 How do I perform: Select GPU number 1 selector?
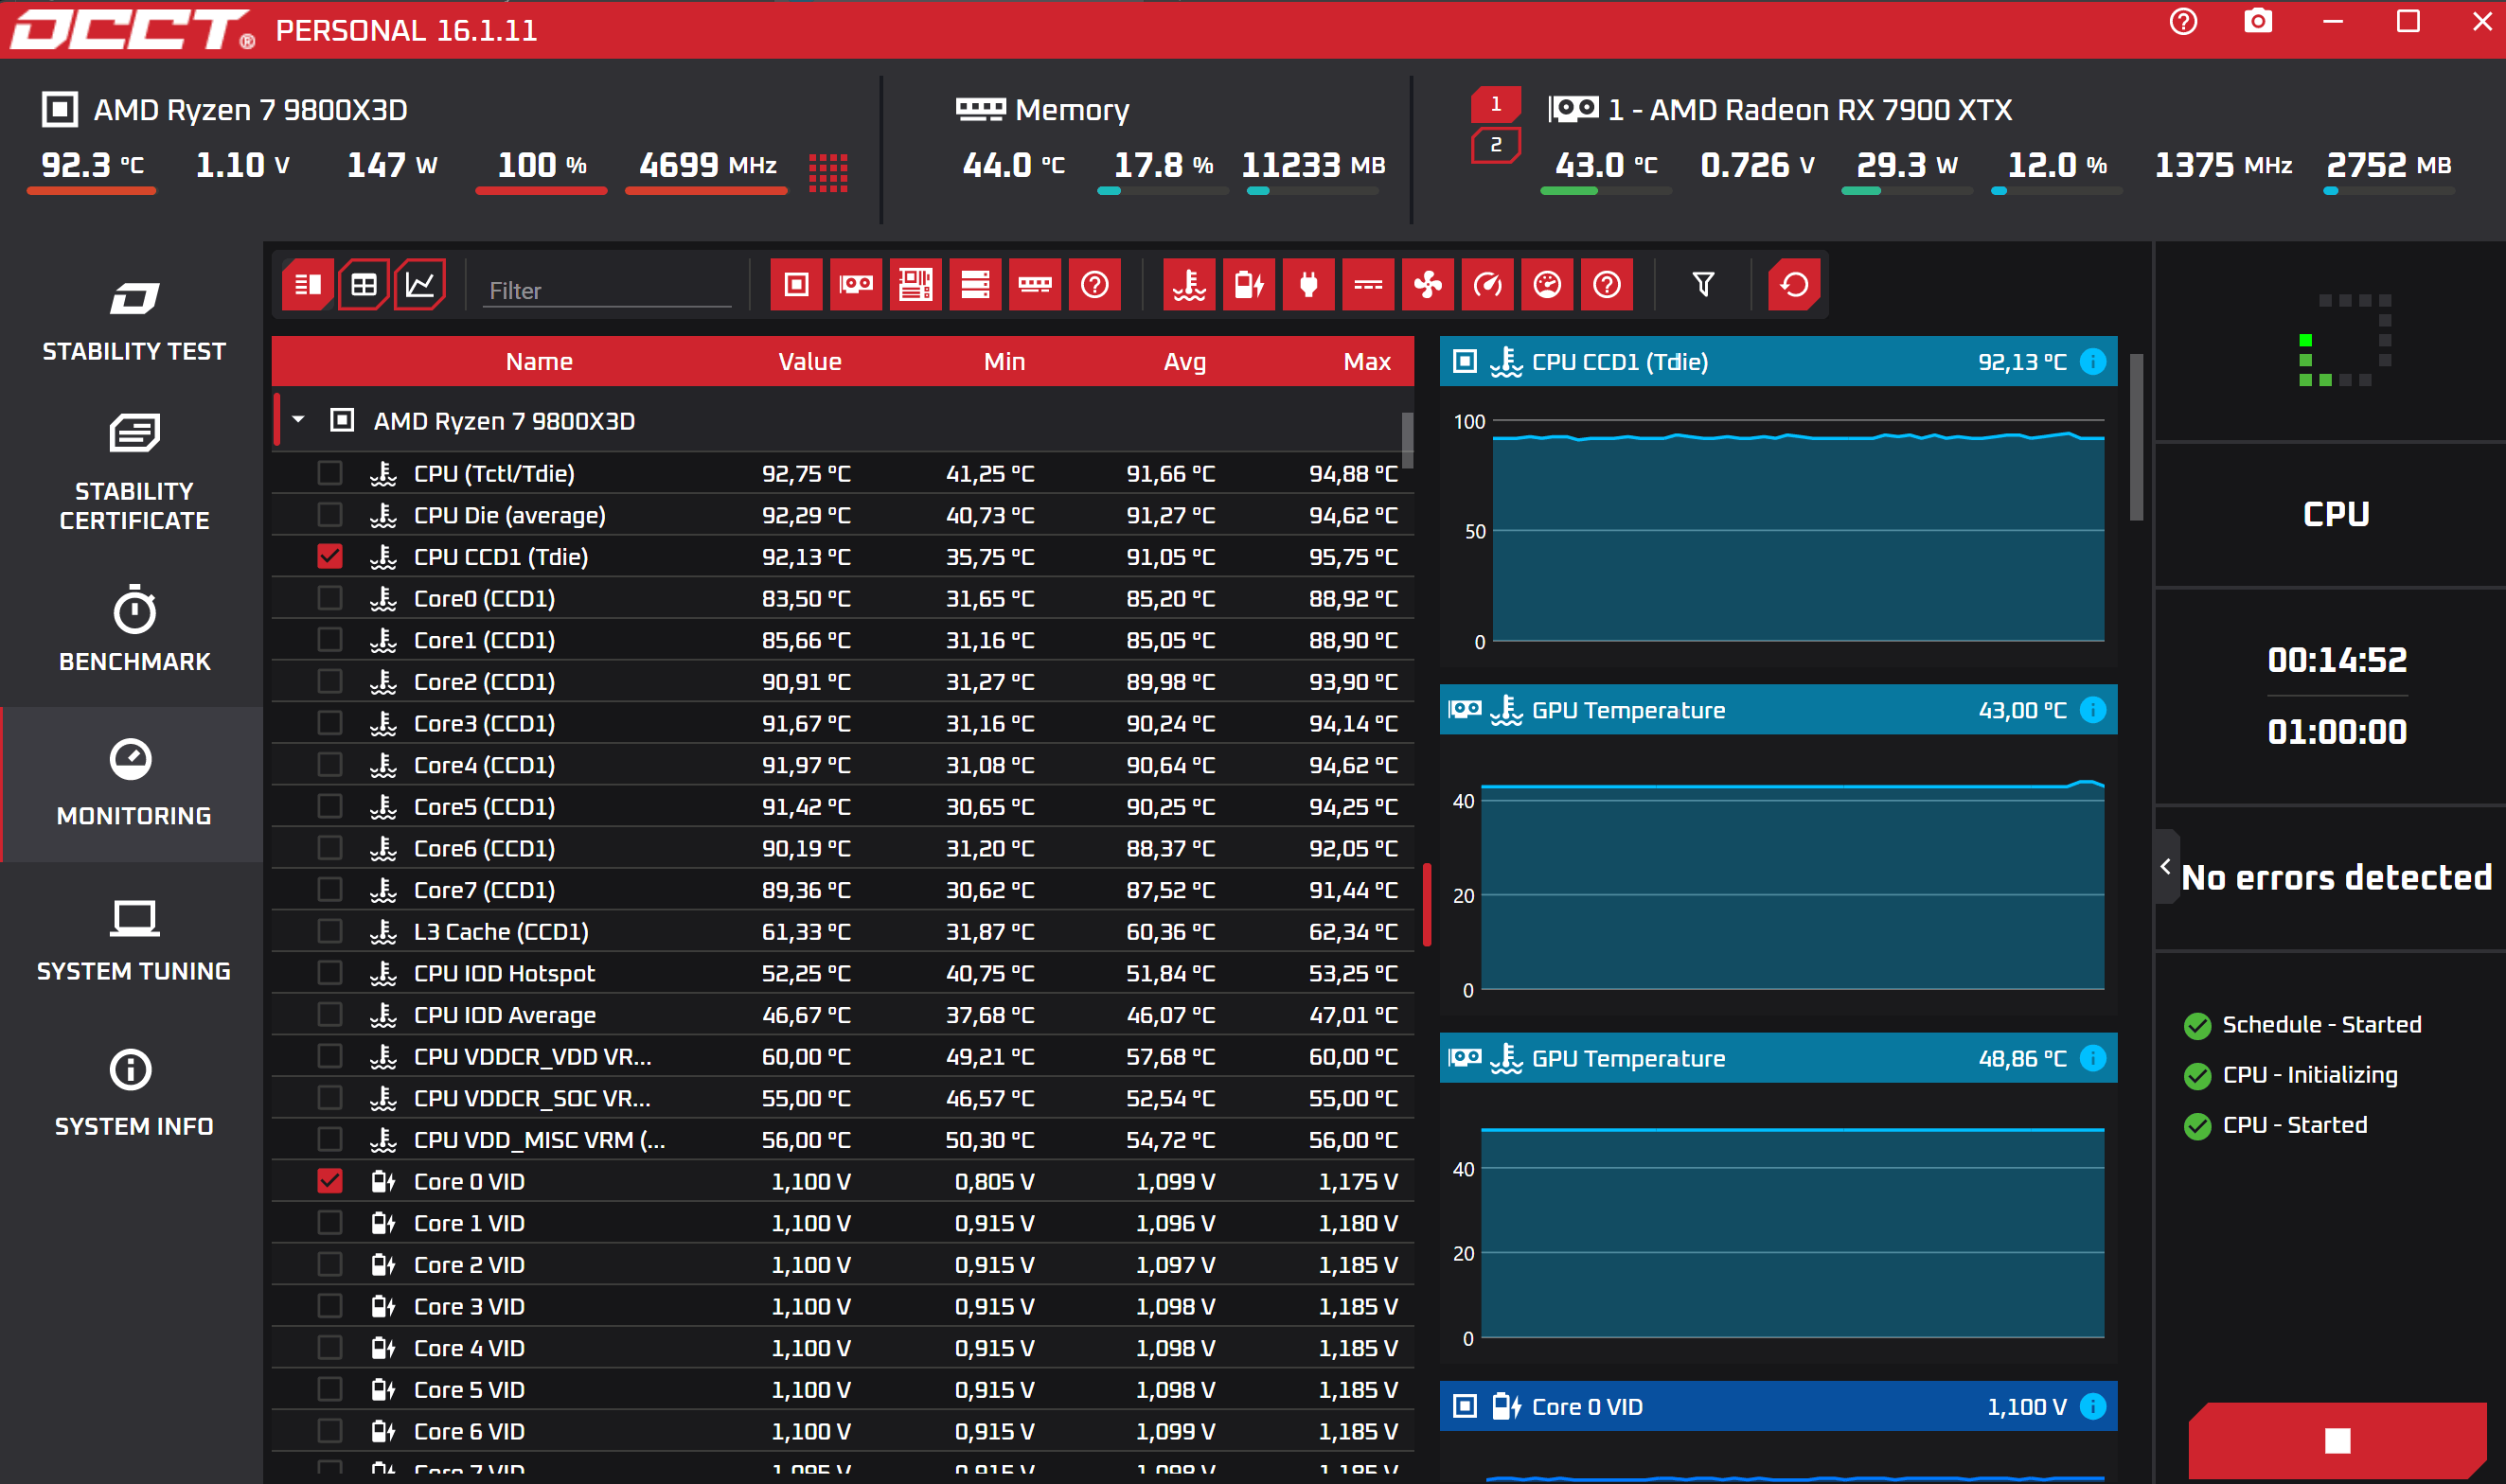[1495, 104]
